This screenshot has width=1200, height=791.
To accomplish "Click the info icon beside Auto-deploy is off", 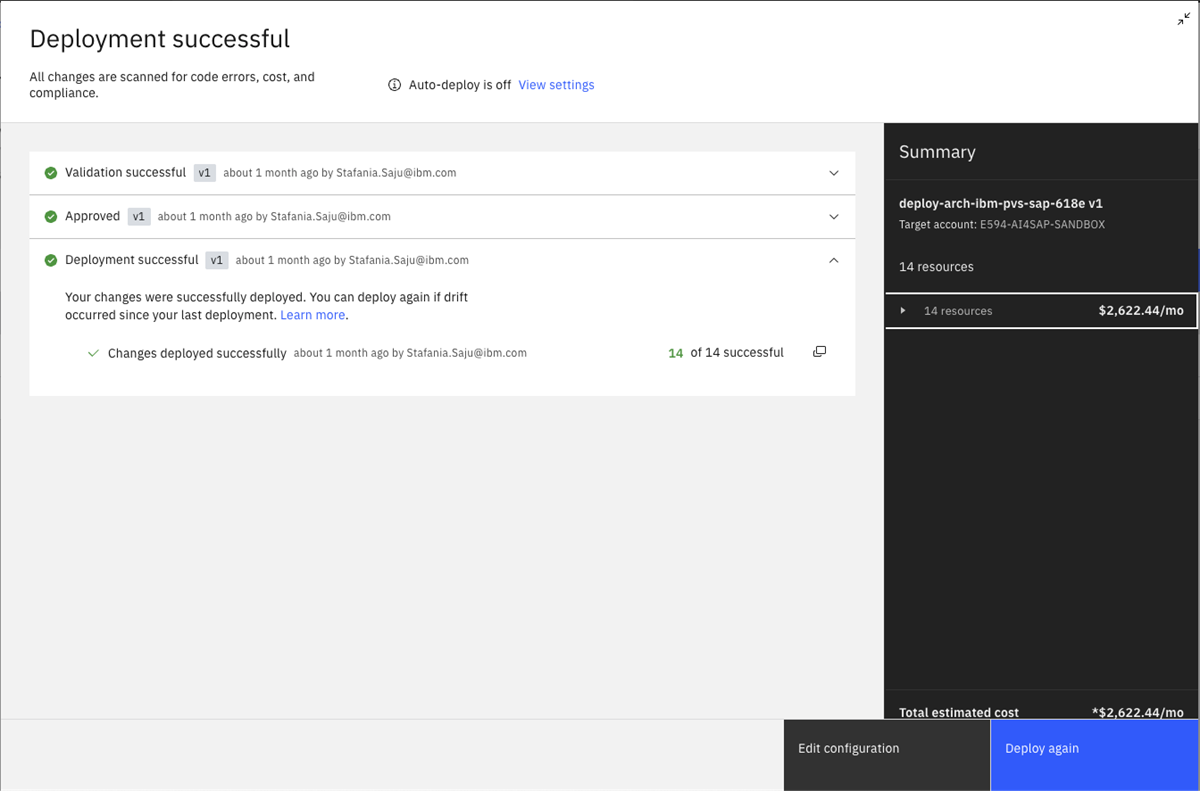I will coord(395,85).
